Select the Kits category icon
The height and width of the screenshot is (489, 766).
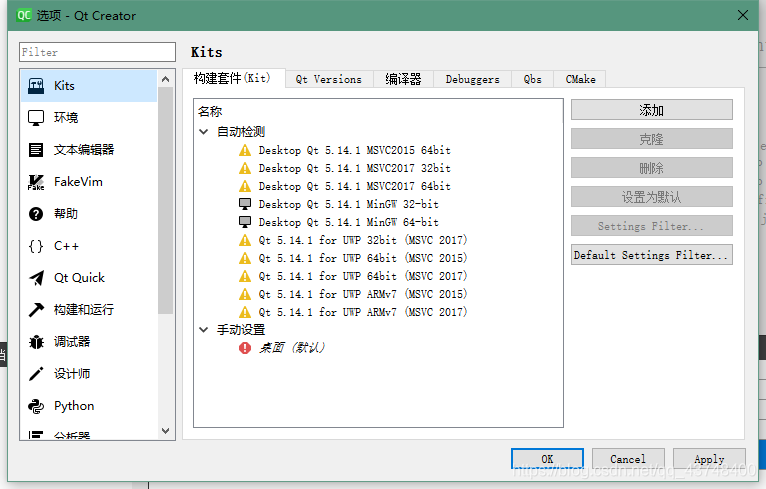pyautogui.click(x=36, y=86)
